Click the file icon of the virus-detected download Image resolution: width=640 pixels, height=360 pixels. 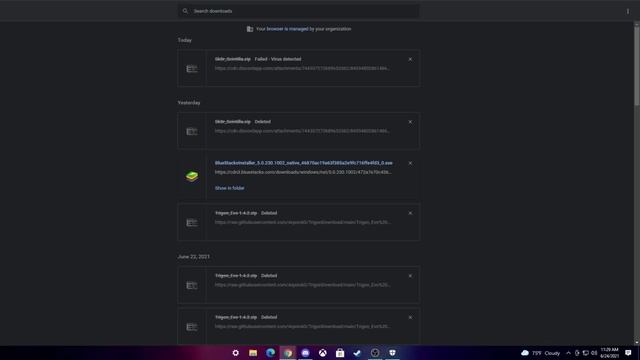[192, 69]
